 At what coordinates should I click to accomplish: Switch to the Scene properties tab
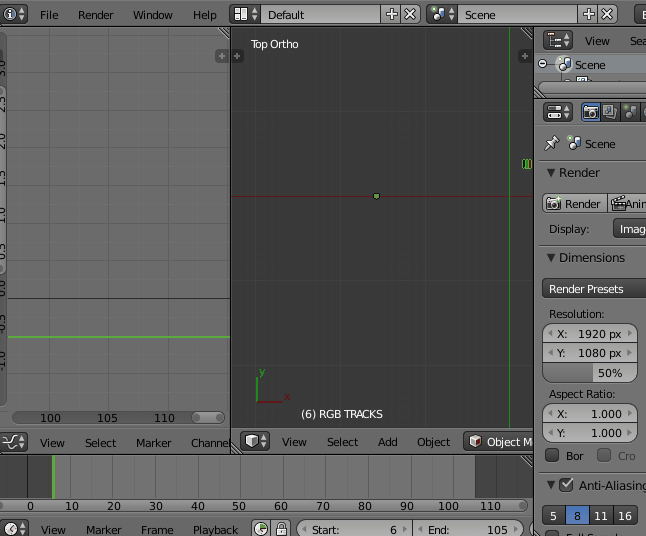pyautogui.click(x=630, y=112)
